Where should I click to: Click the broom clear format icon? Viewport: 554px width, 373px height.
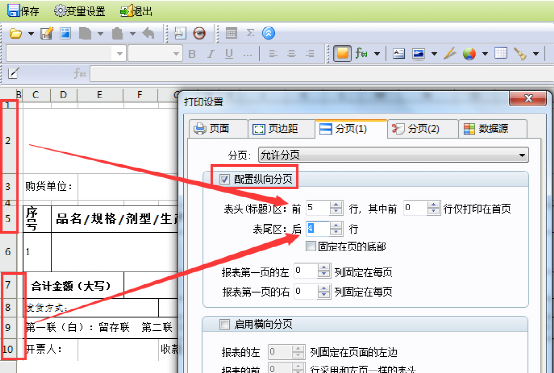coord(520,54)
